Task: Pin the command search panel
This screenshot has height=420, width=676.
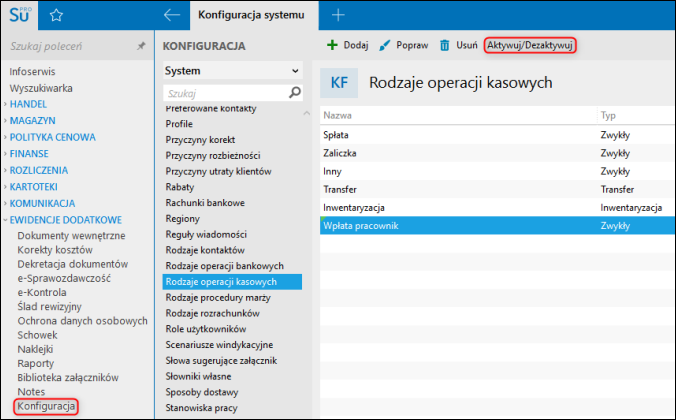Action: tap(141, 46)
